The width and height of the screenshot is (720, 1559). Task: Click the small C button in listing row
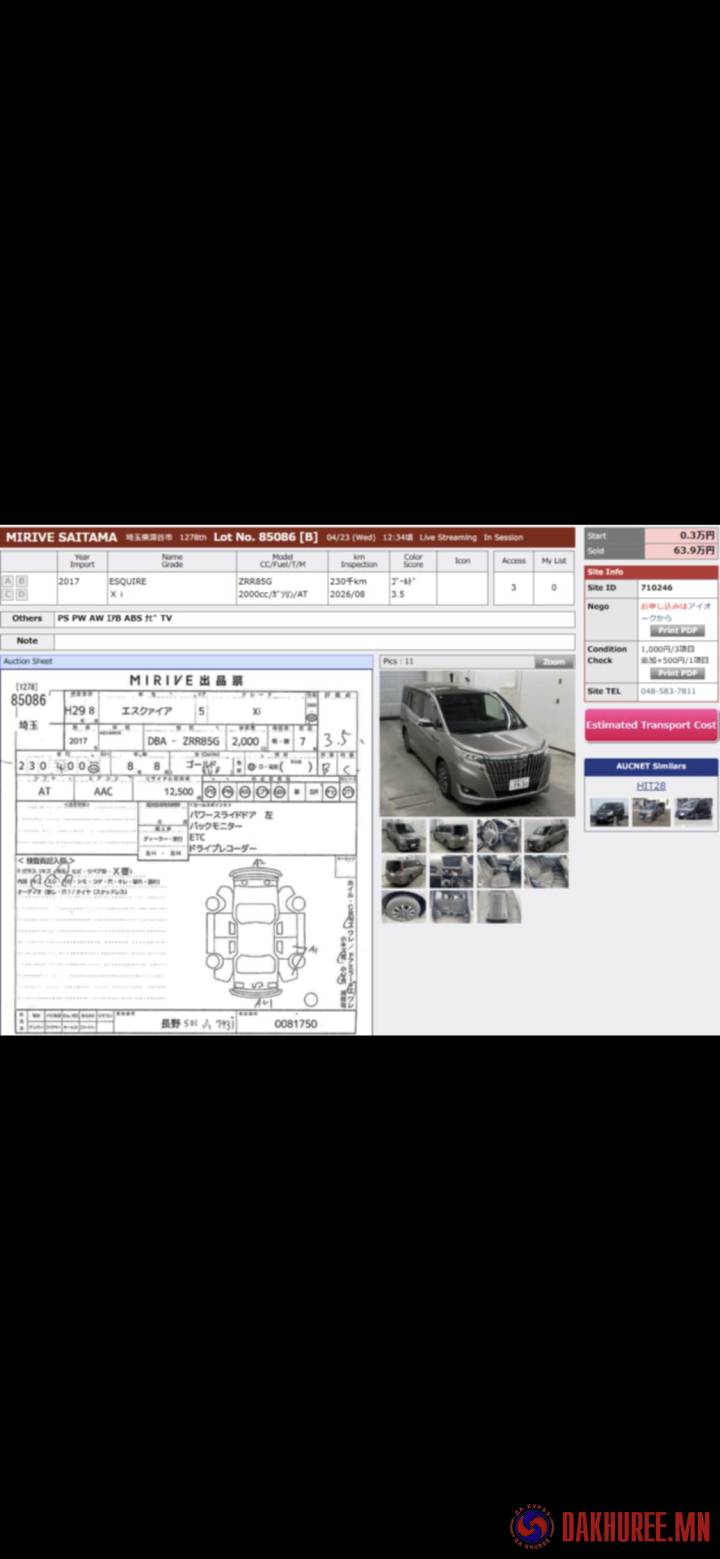tap(8, 594)
